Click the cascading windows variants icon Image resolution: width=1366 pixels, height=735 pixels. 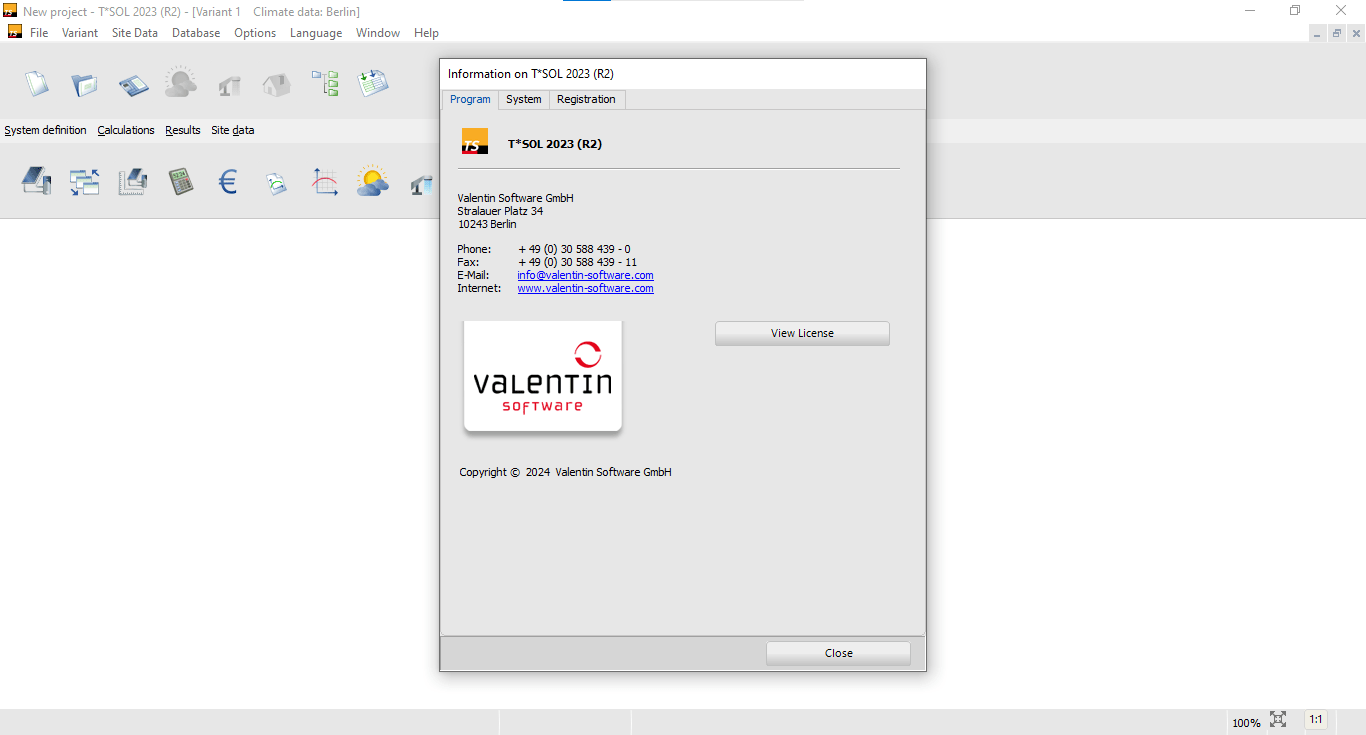[x=84, y=181]
